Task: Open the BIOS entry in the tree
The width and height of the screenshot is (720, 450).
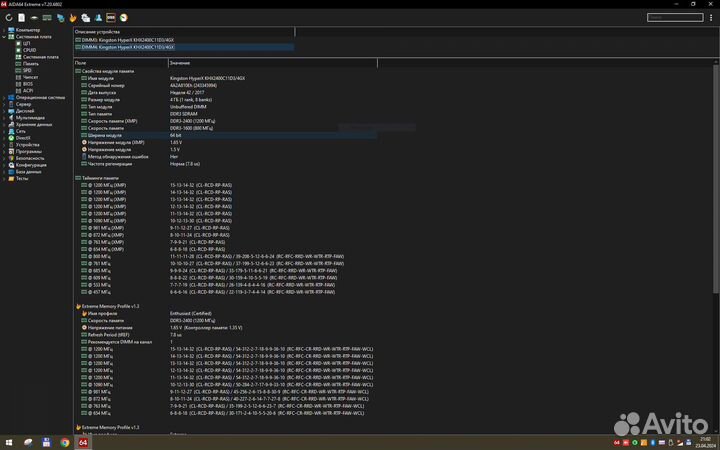Action: click(x=28, y=84)
